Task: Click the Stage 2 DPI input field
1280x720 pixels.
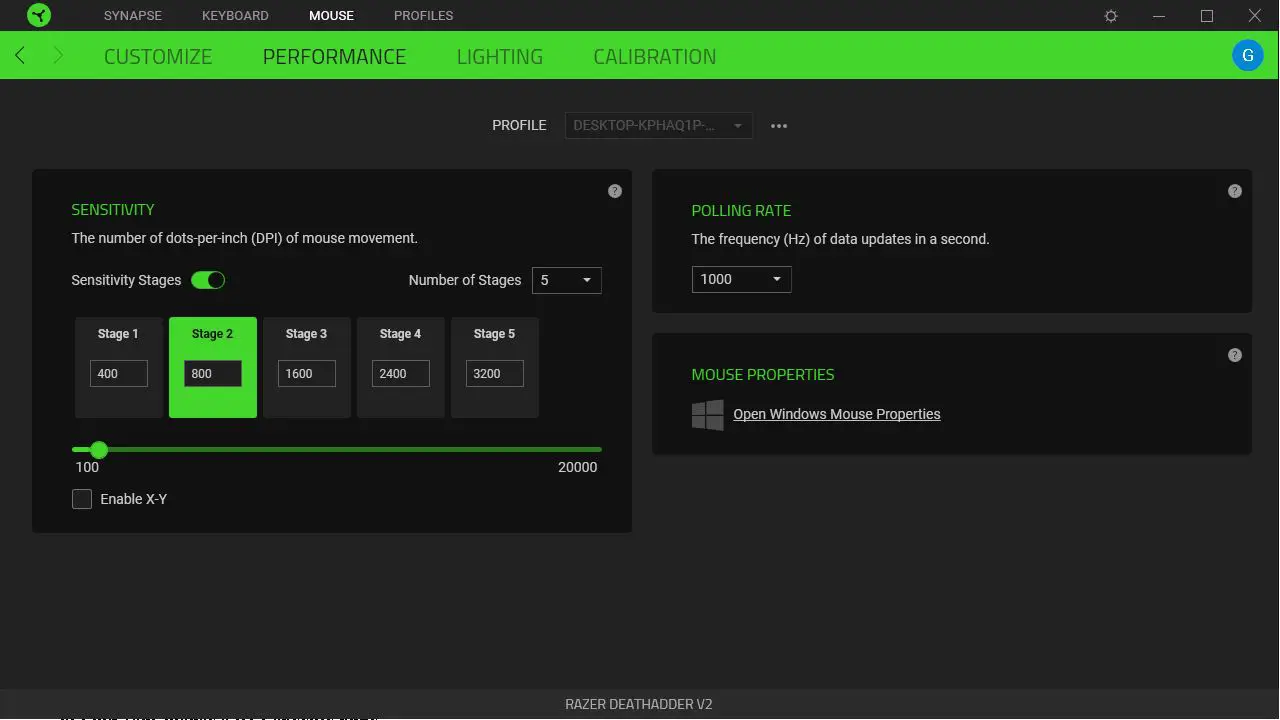Action: (211, 373)
